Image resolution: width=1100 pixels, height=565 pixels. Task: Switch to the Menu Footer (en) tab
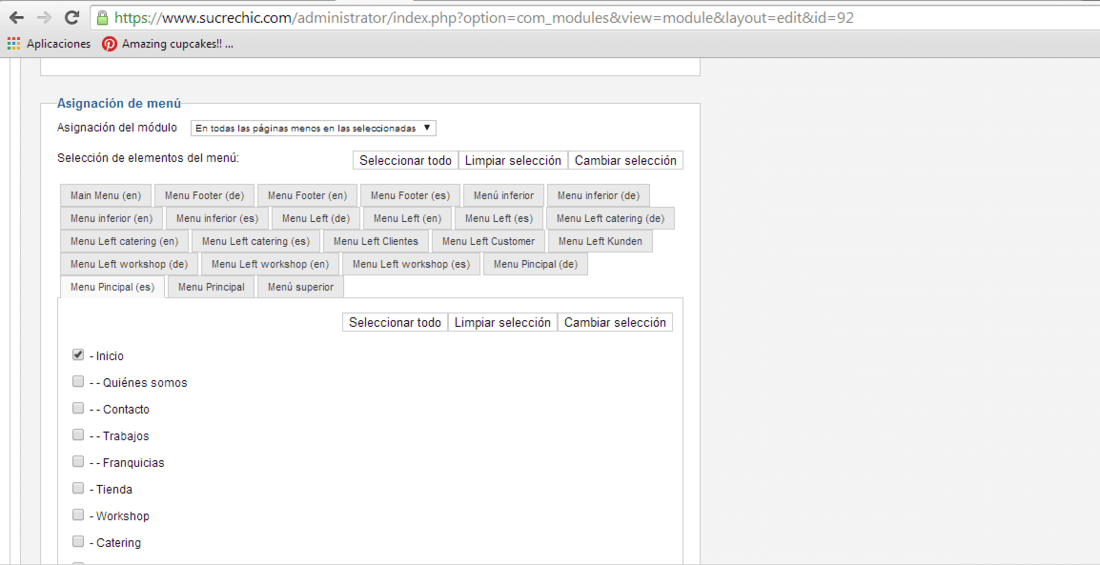(307, 194)
